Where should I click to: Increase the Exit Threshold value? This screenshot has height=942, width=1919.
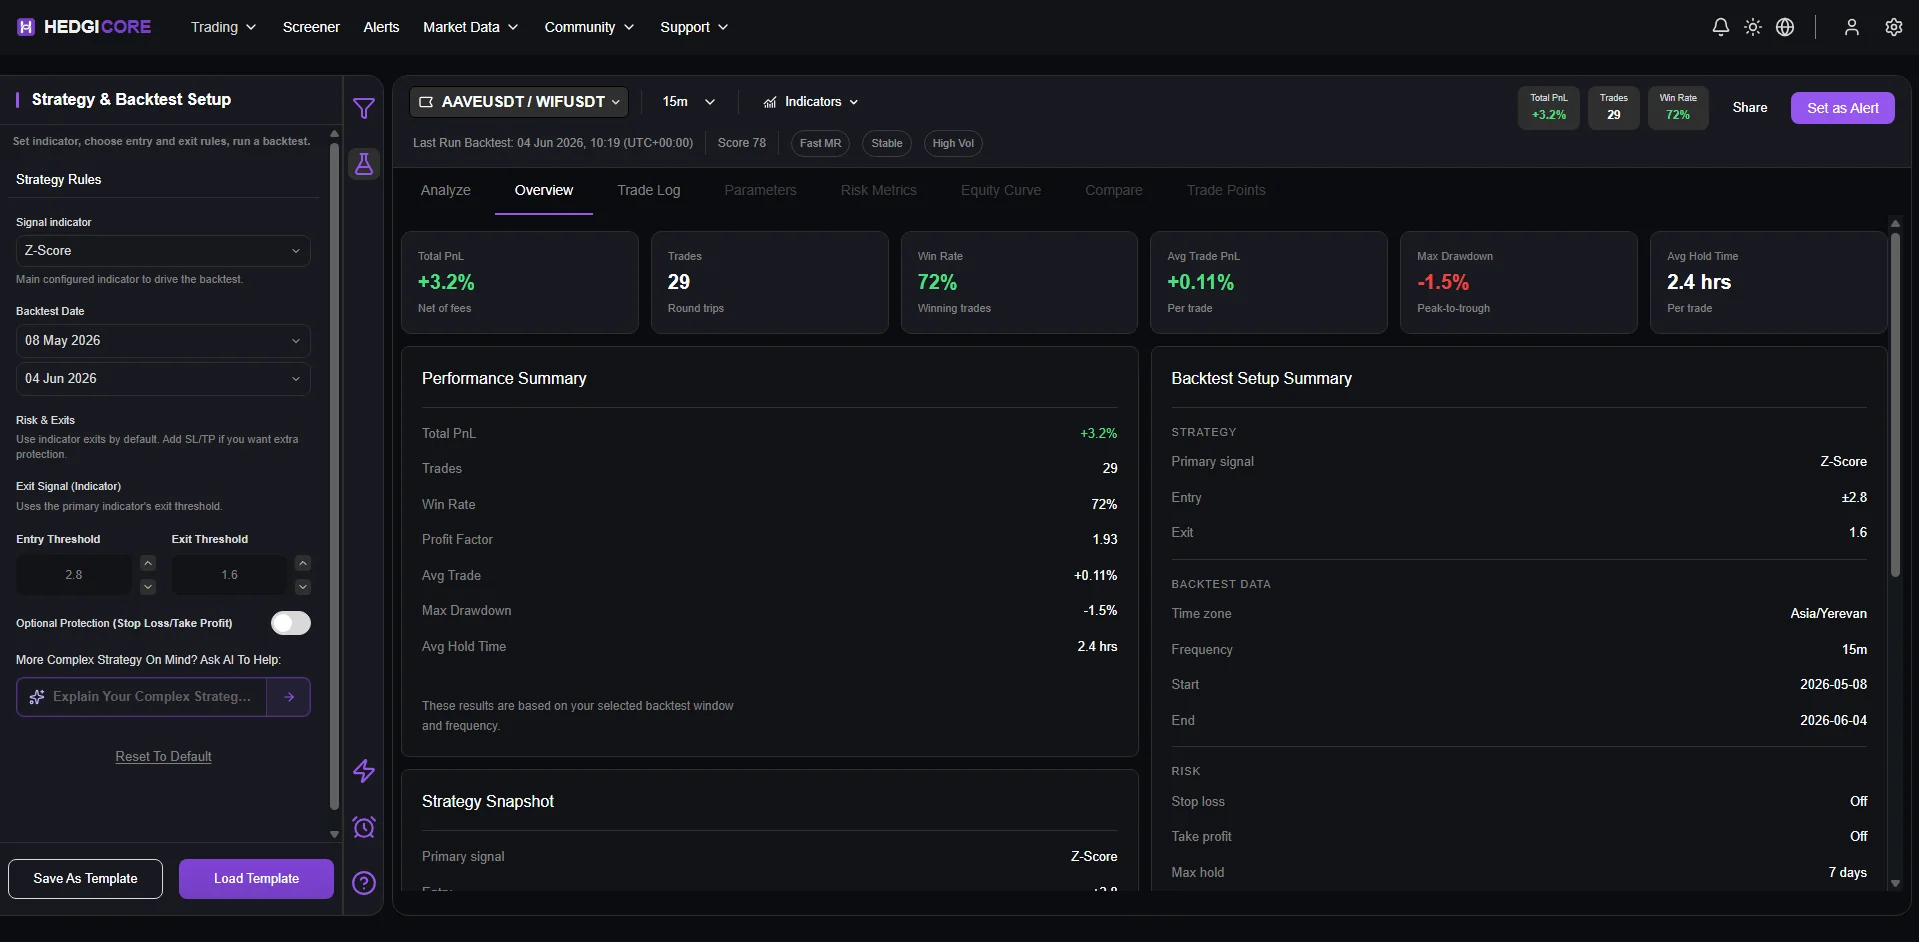(x=303, y=563)
